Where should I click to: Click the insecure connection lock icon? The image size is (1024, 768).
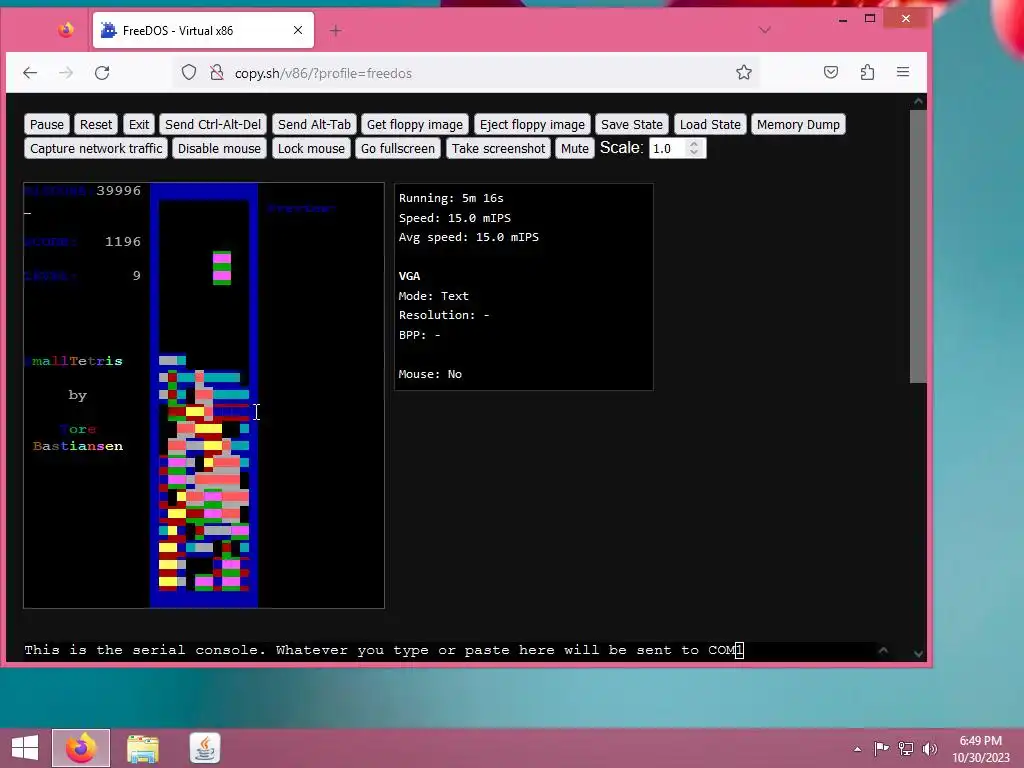coord(217,72)
